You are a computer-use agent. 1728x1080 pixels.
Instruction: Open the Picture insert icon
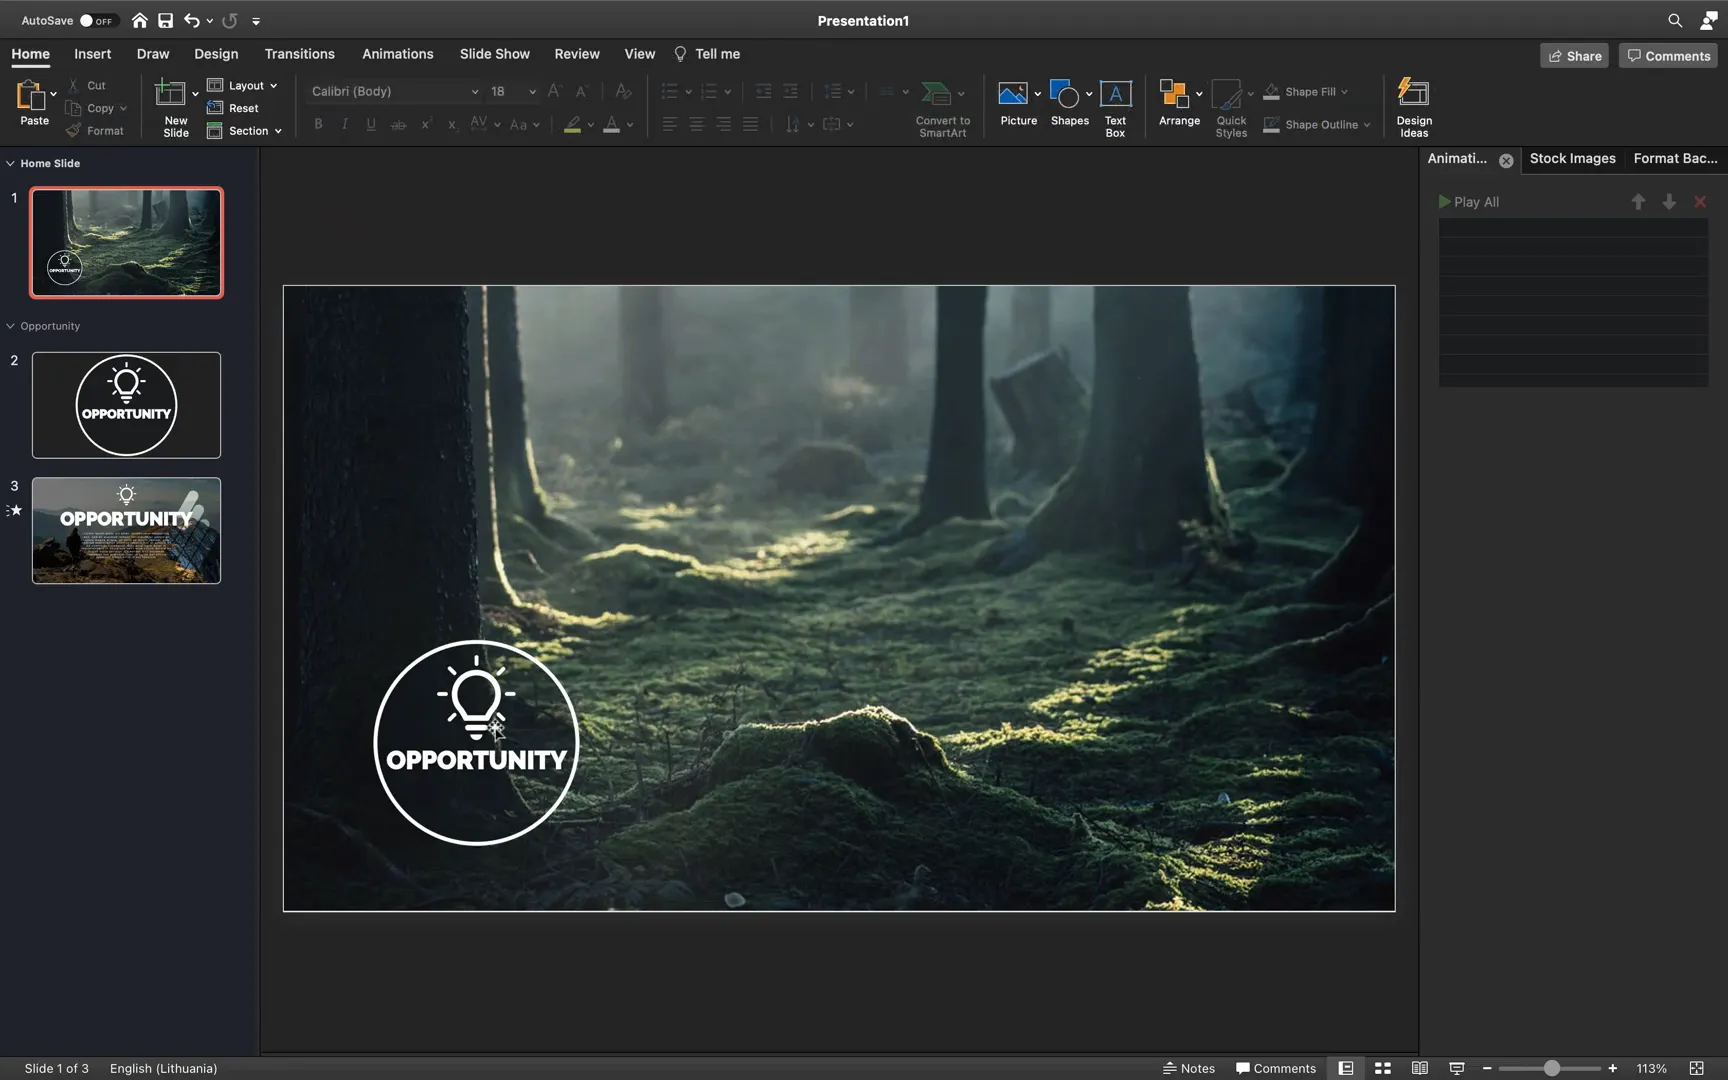(x=1013, y=94)
